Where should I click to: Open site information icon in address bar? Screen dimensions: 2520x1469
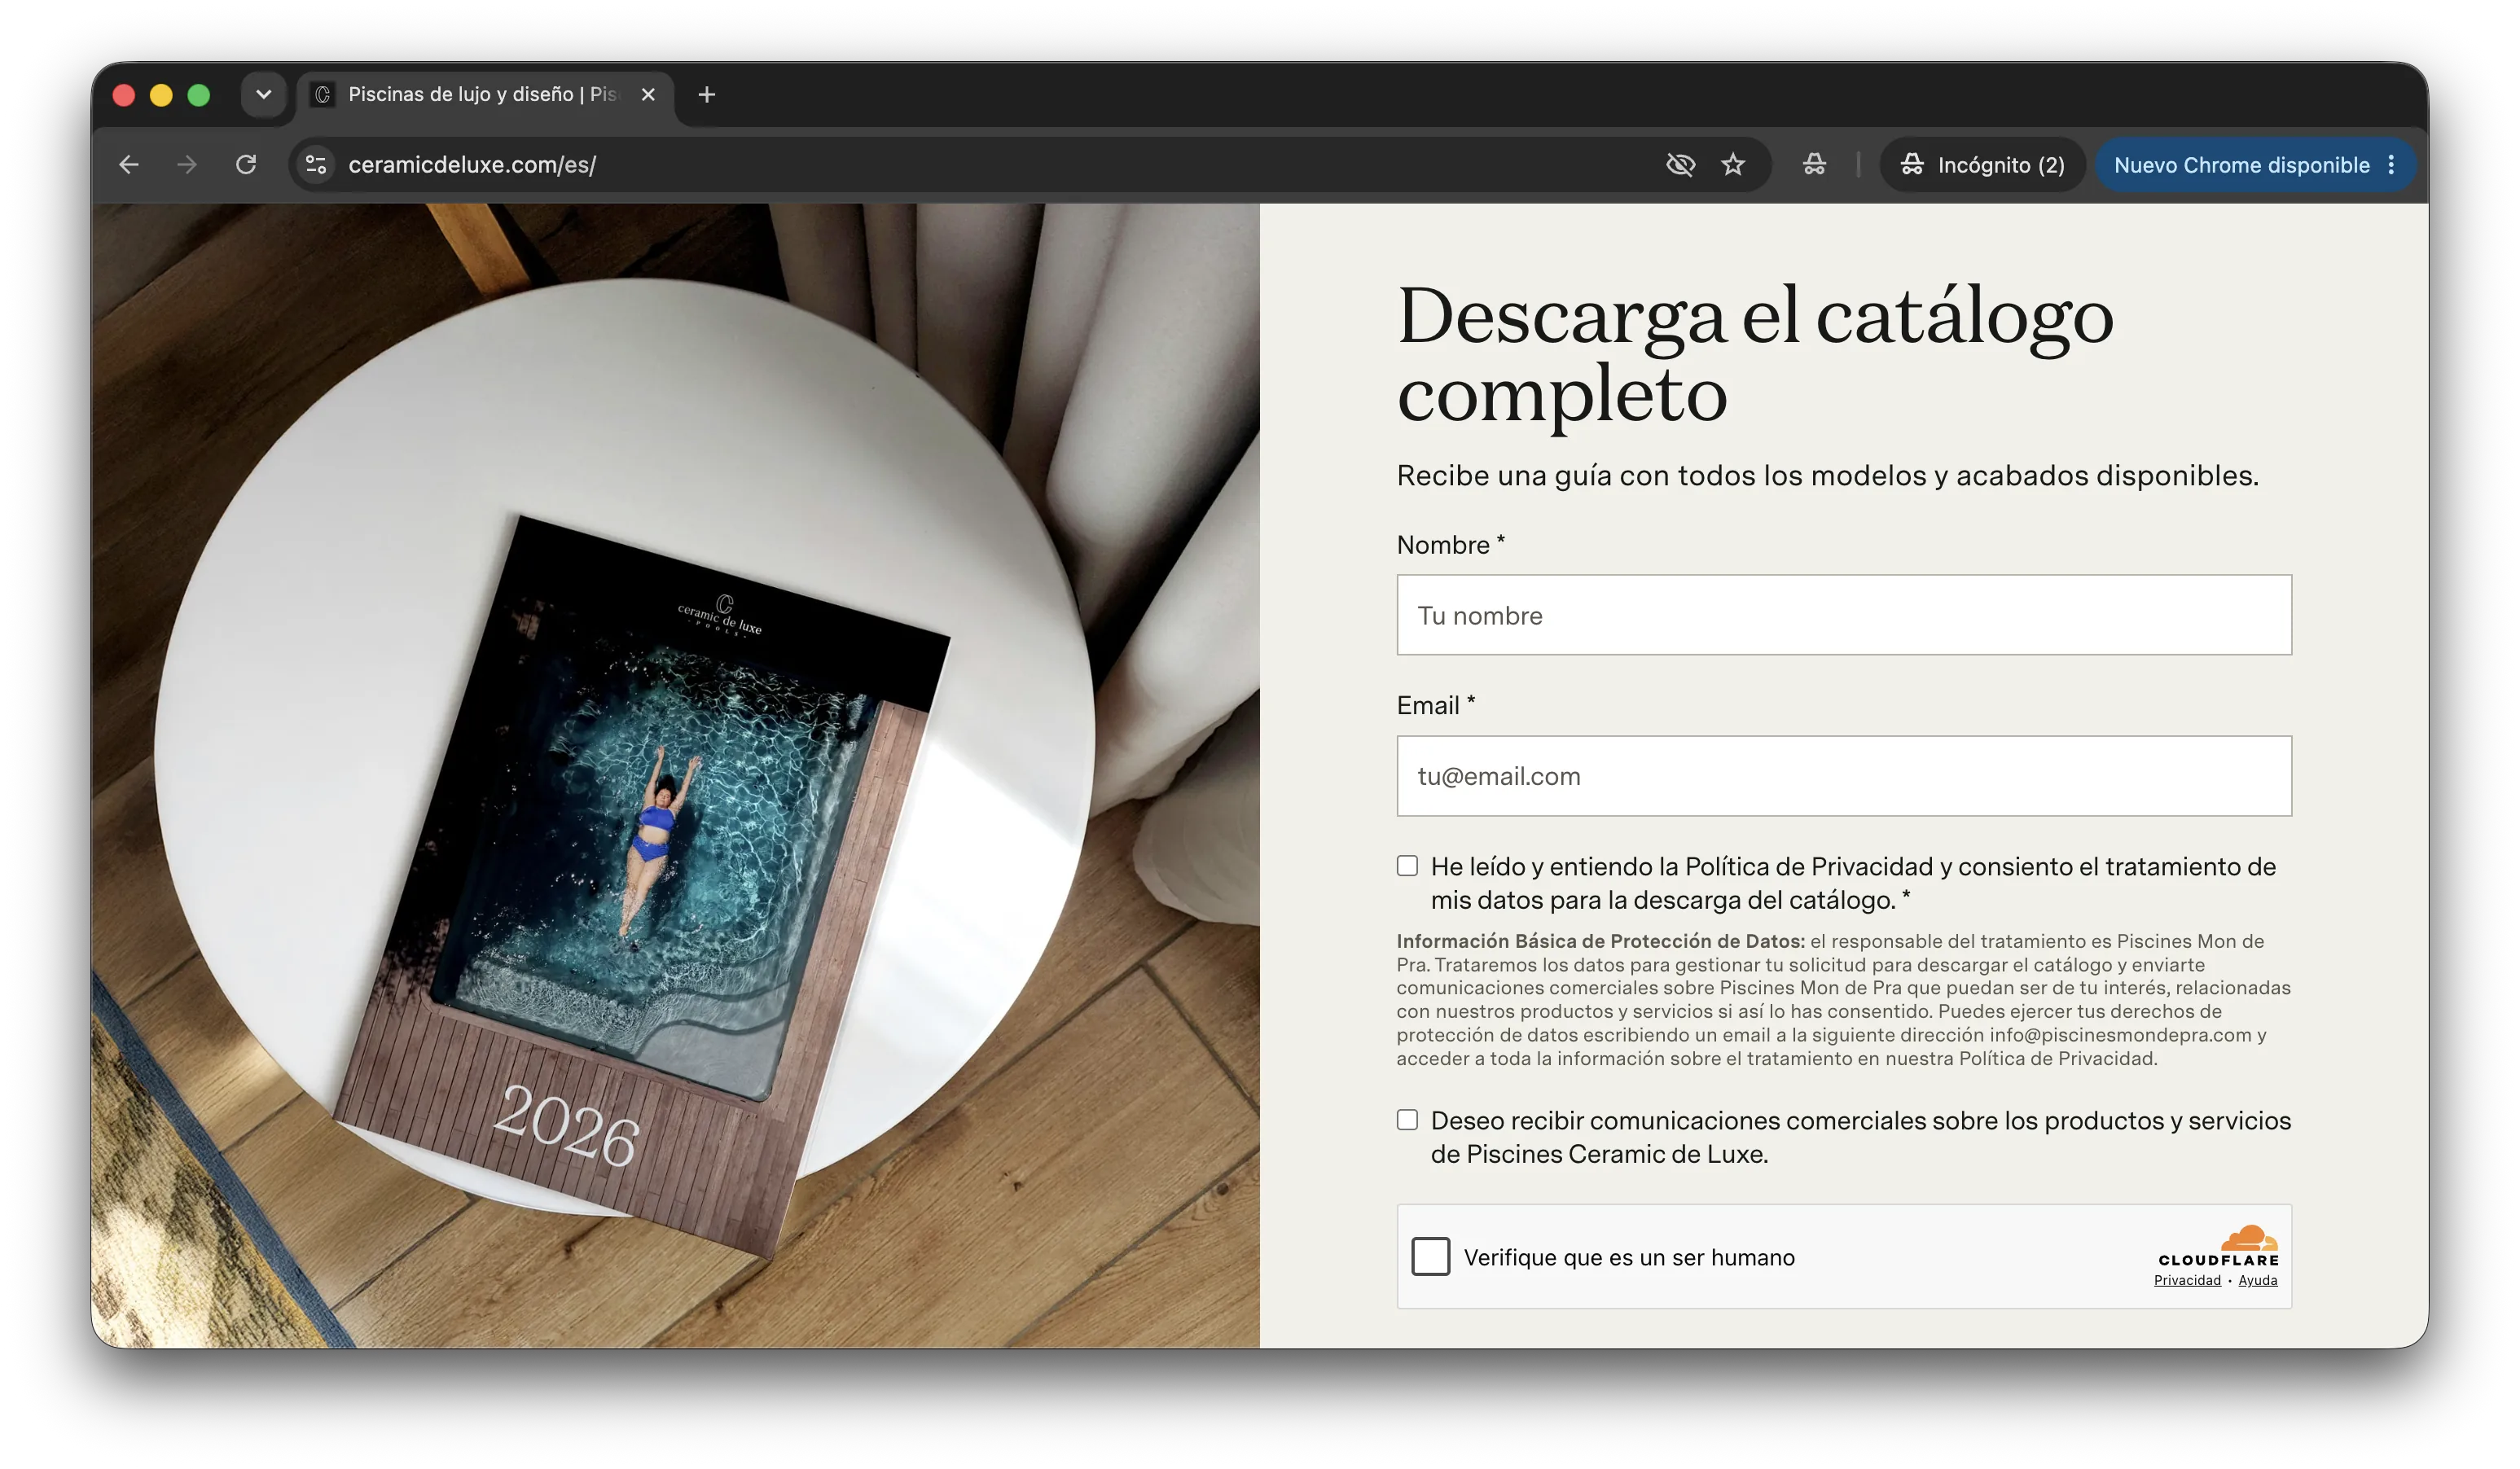tap(316, 165)
